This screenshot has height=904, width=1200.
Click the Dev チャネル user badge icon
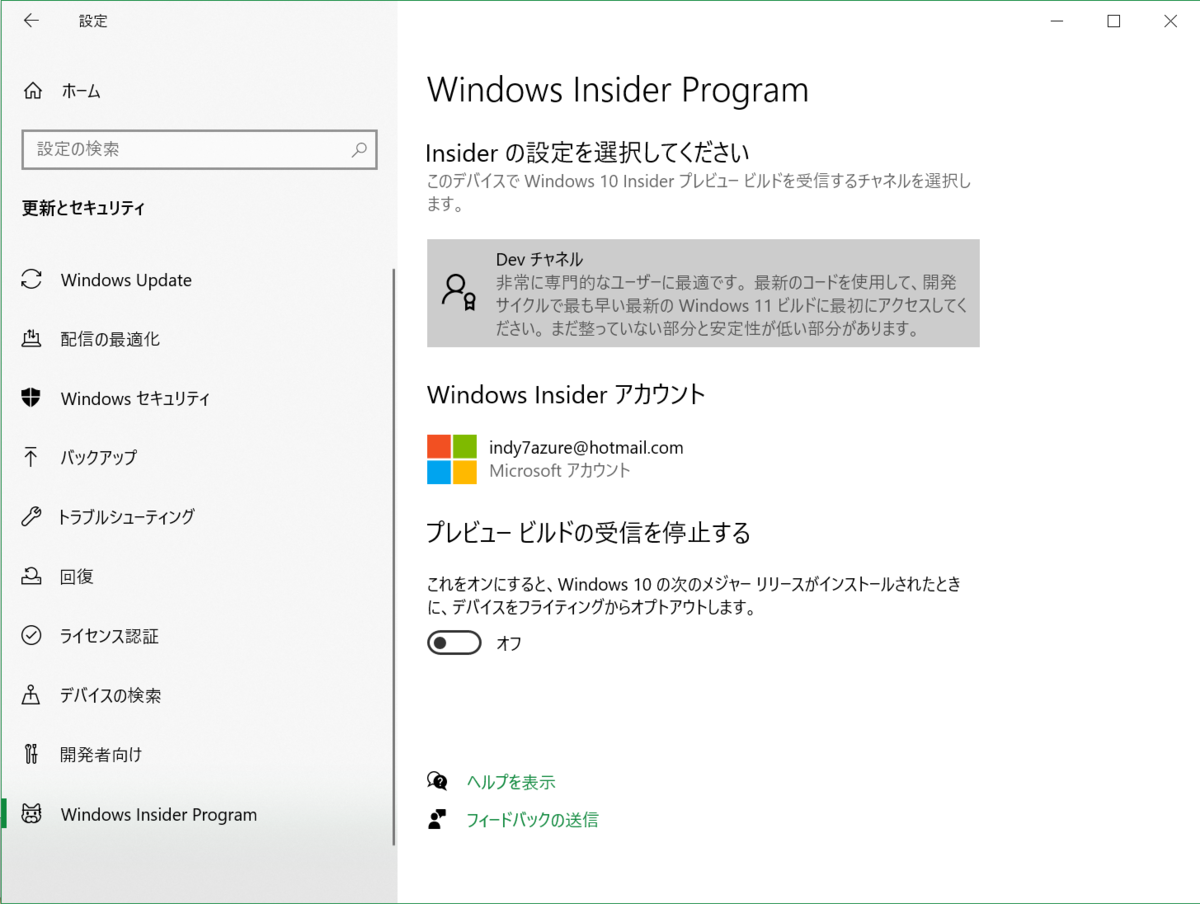(459, 291)
